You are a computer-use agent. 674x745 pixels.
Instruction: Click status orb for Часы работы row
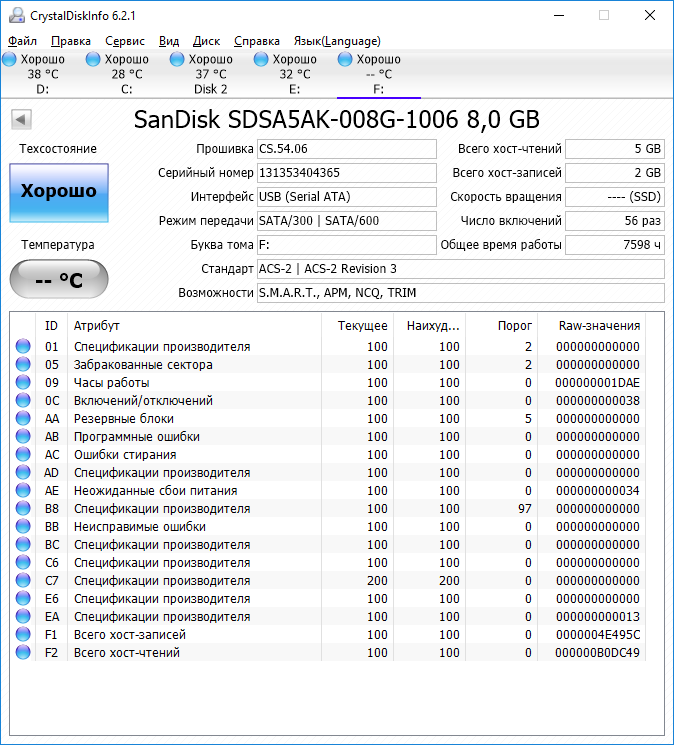[x=23, y=382]
